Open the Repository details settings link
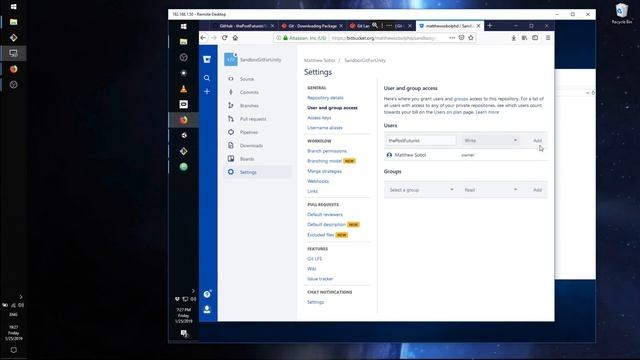640x360 pixels. [x=325, y=98]
